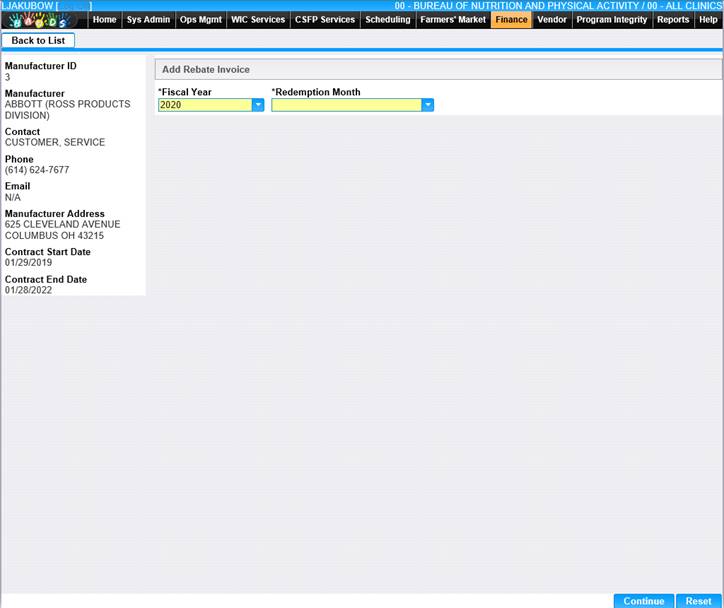This screenshot has width=724, height=608.
Task: Click the Manufacturer ID label
Action: coord(41,66)
